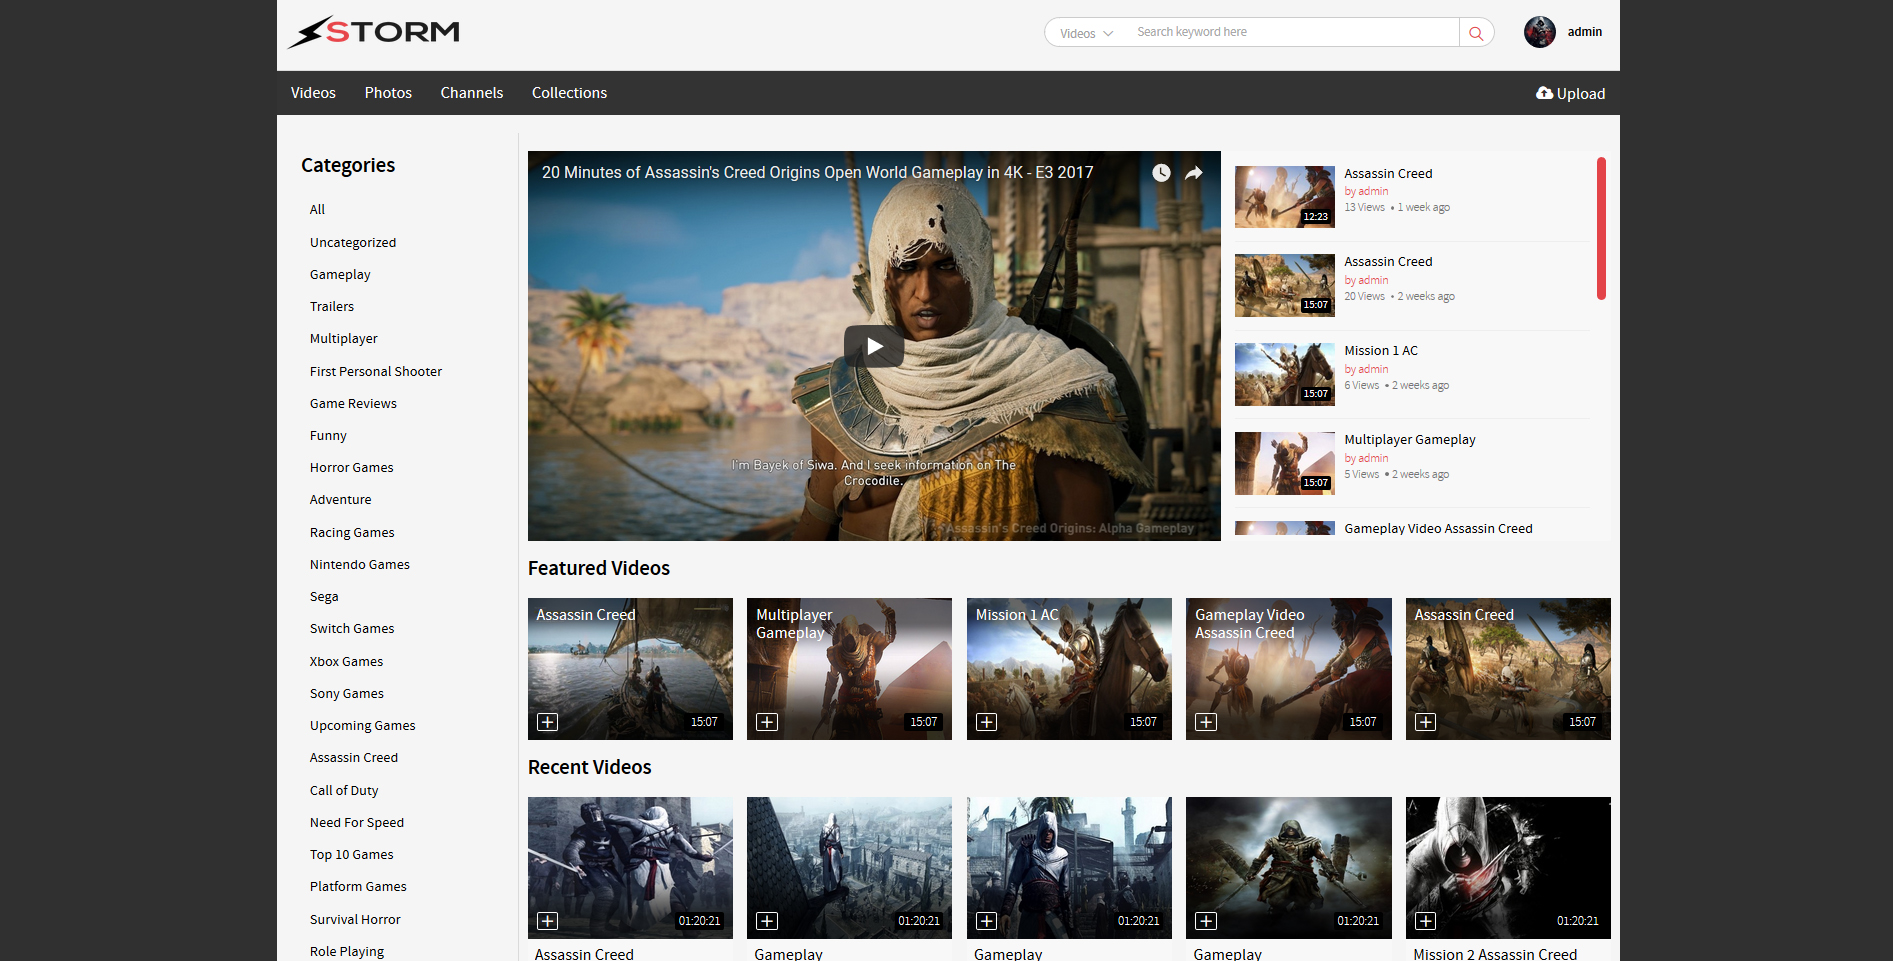Open the Videos menu tab
The image size is (1893, 961).
click(313, 93)
